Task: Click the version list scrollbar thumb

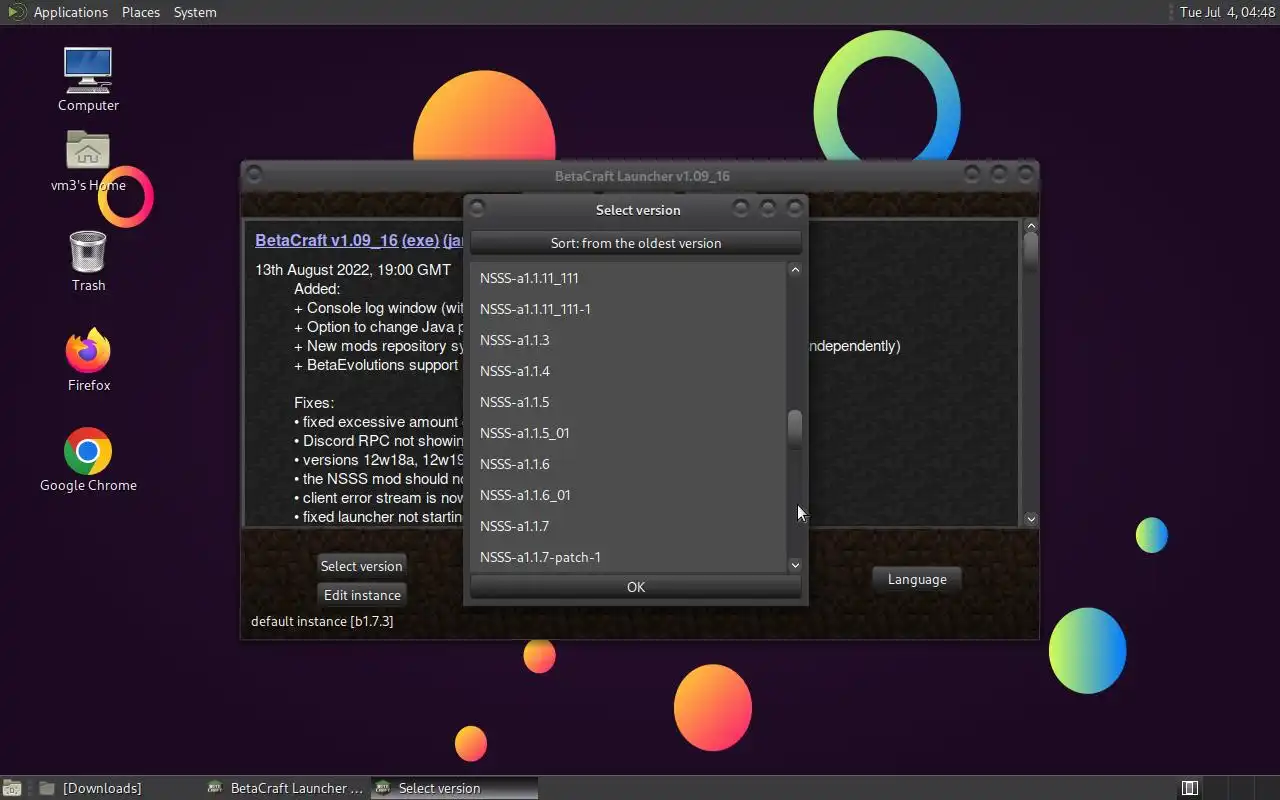Action: (x=795, y=430)
